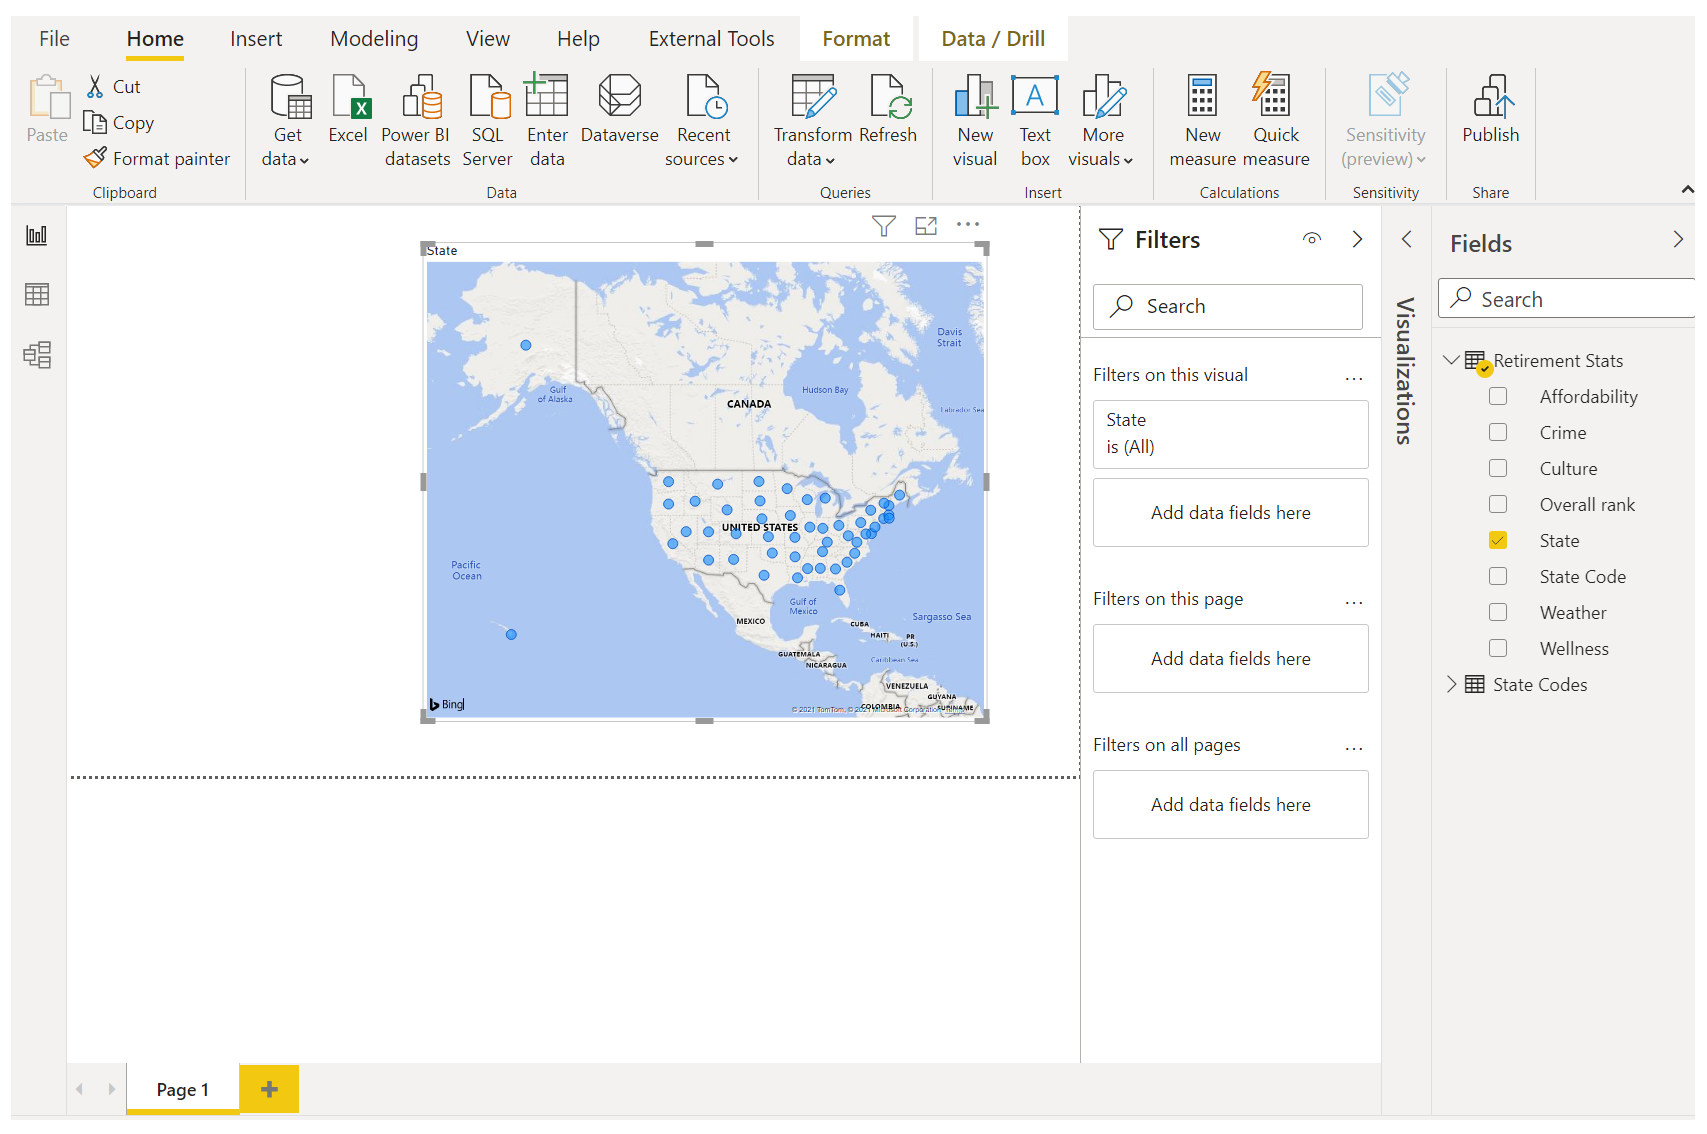Check the Weather field
Image resolution: width=1707 pixels, height=1134 pixels.
pos(1498,612)
